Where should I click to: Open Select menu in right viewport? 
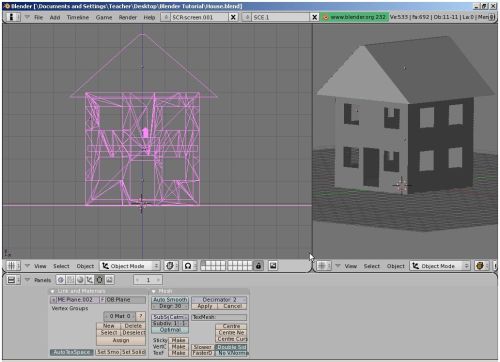coord(372,266)
